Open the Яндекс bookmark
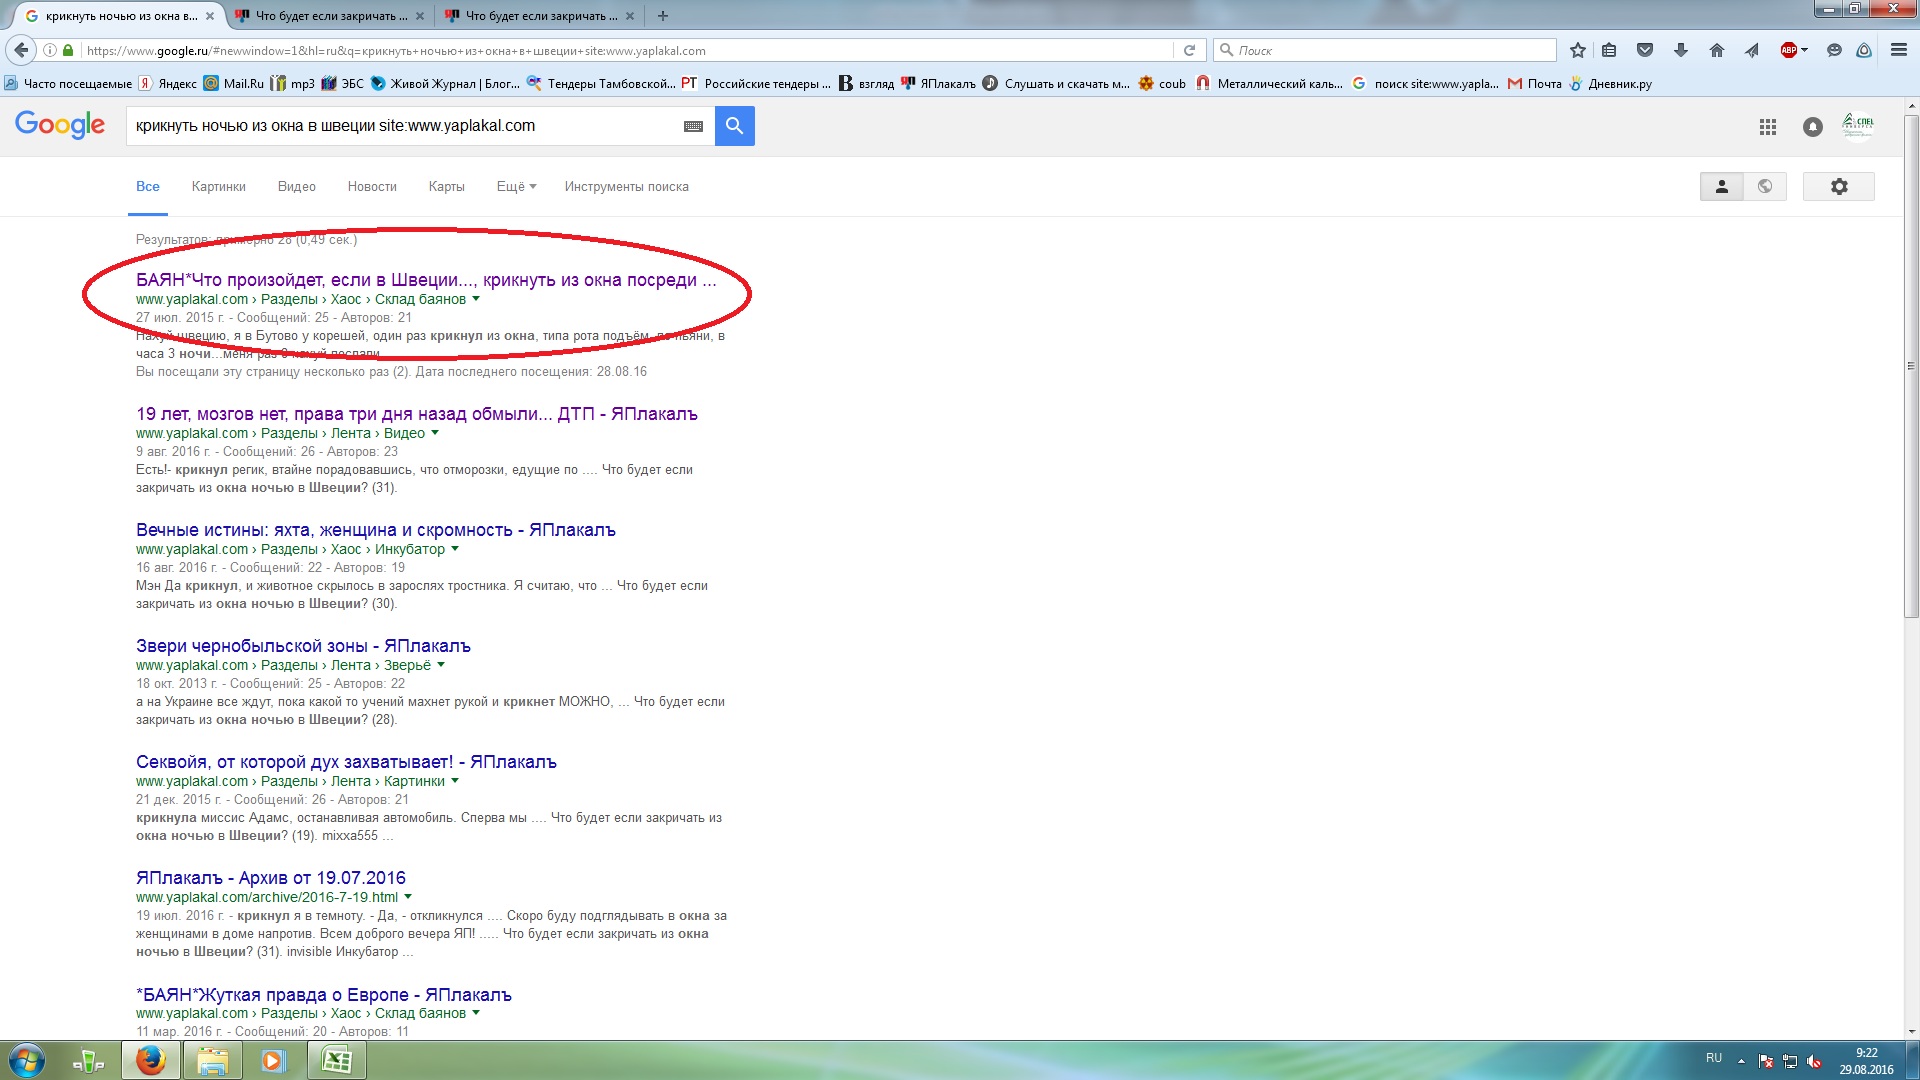Viewport: 1920px width, 1080px height. tap(168, 84)
